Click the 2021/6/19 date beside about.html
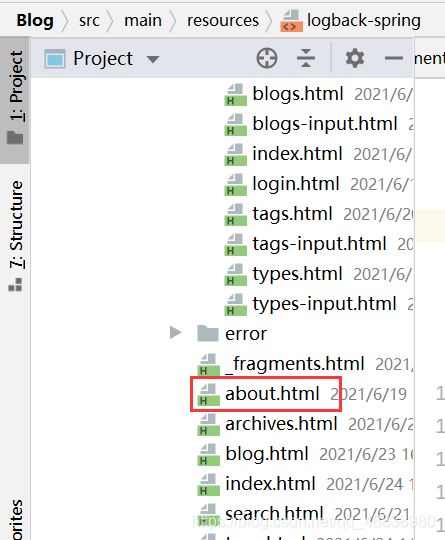Image resolution: width=445 pixels, height=540 pixels. pyautogui.click(x=369, y=394)
